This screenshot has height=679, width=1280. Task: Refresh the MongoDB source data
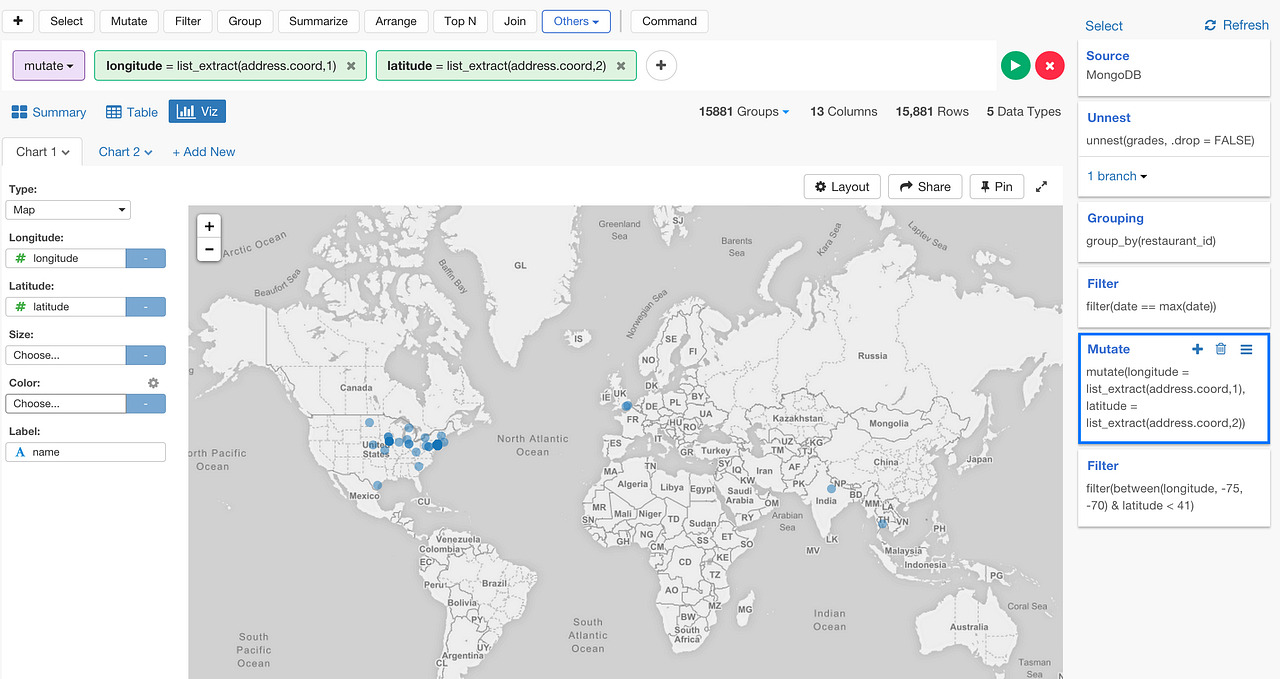(x=1236, y=25)
